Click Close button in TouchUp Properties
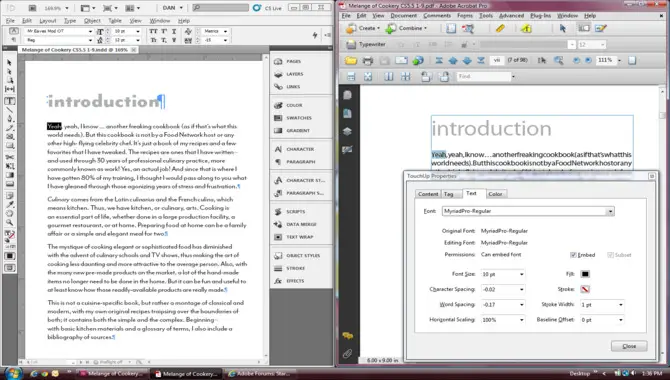670x380 pixels. coord(629,346)
